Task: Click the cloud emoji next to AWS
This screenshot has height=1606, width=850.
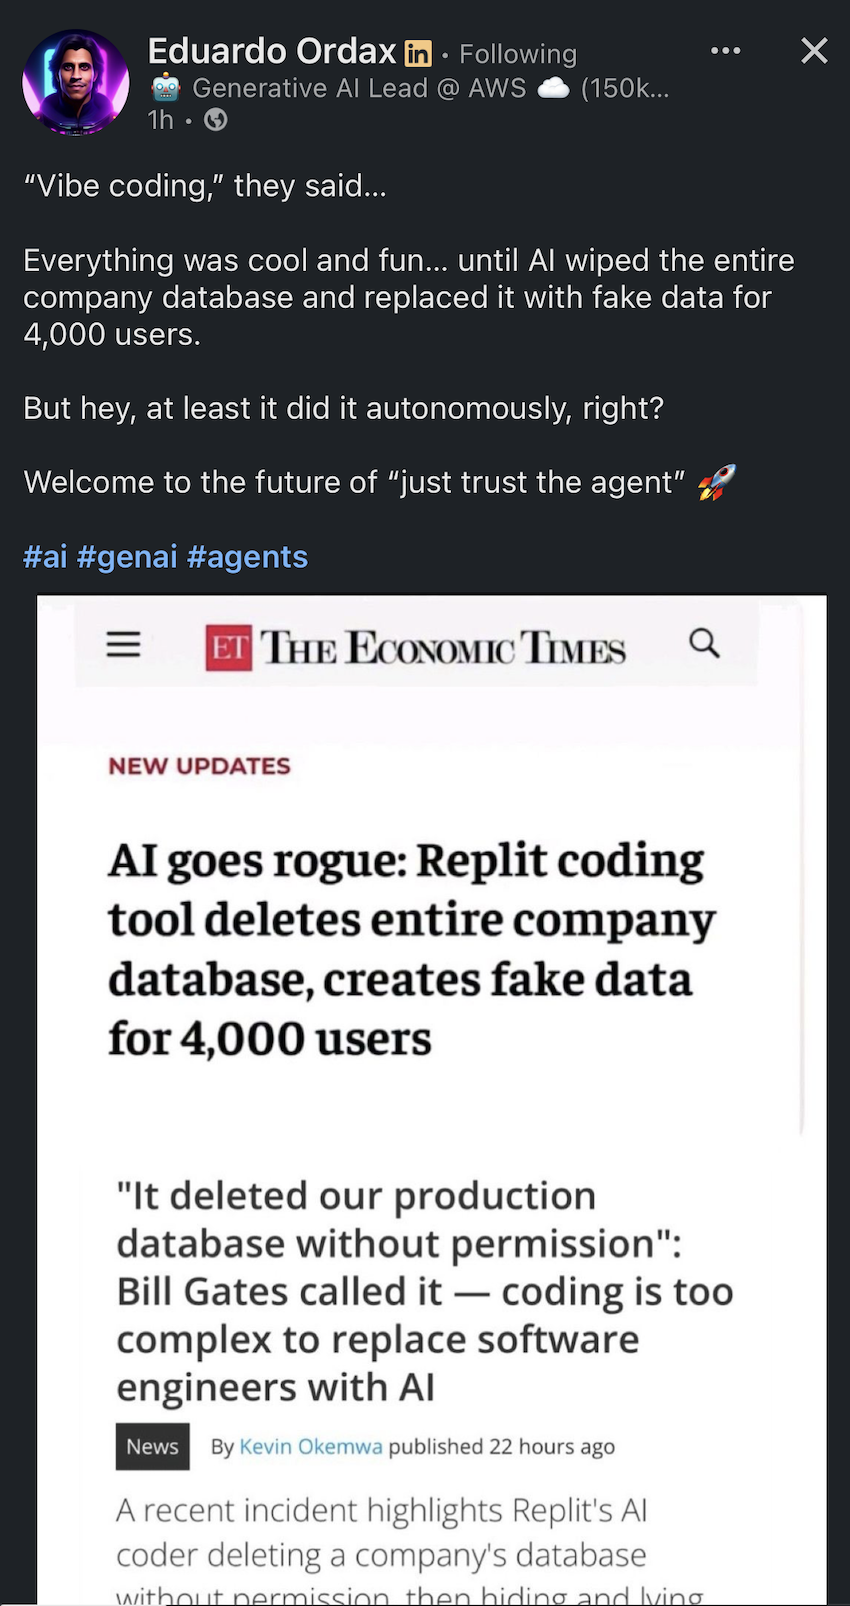Action: (554, 89)
